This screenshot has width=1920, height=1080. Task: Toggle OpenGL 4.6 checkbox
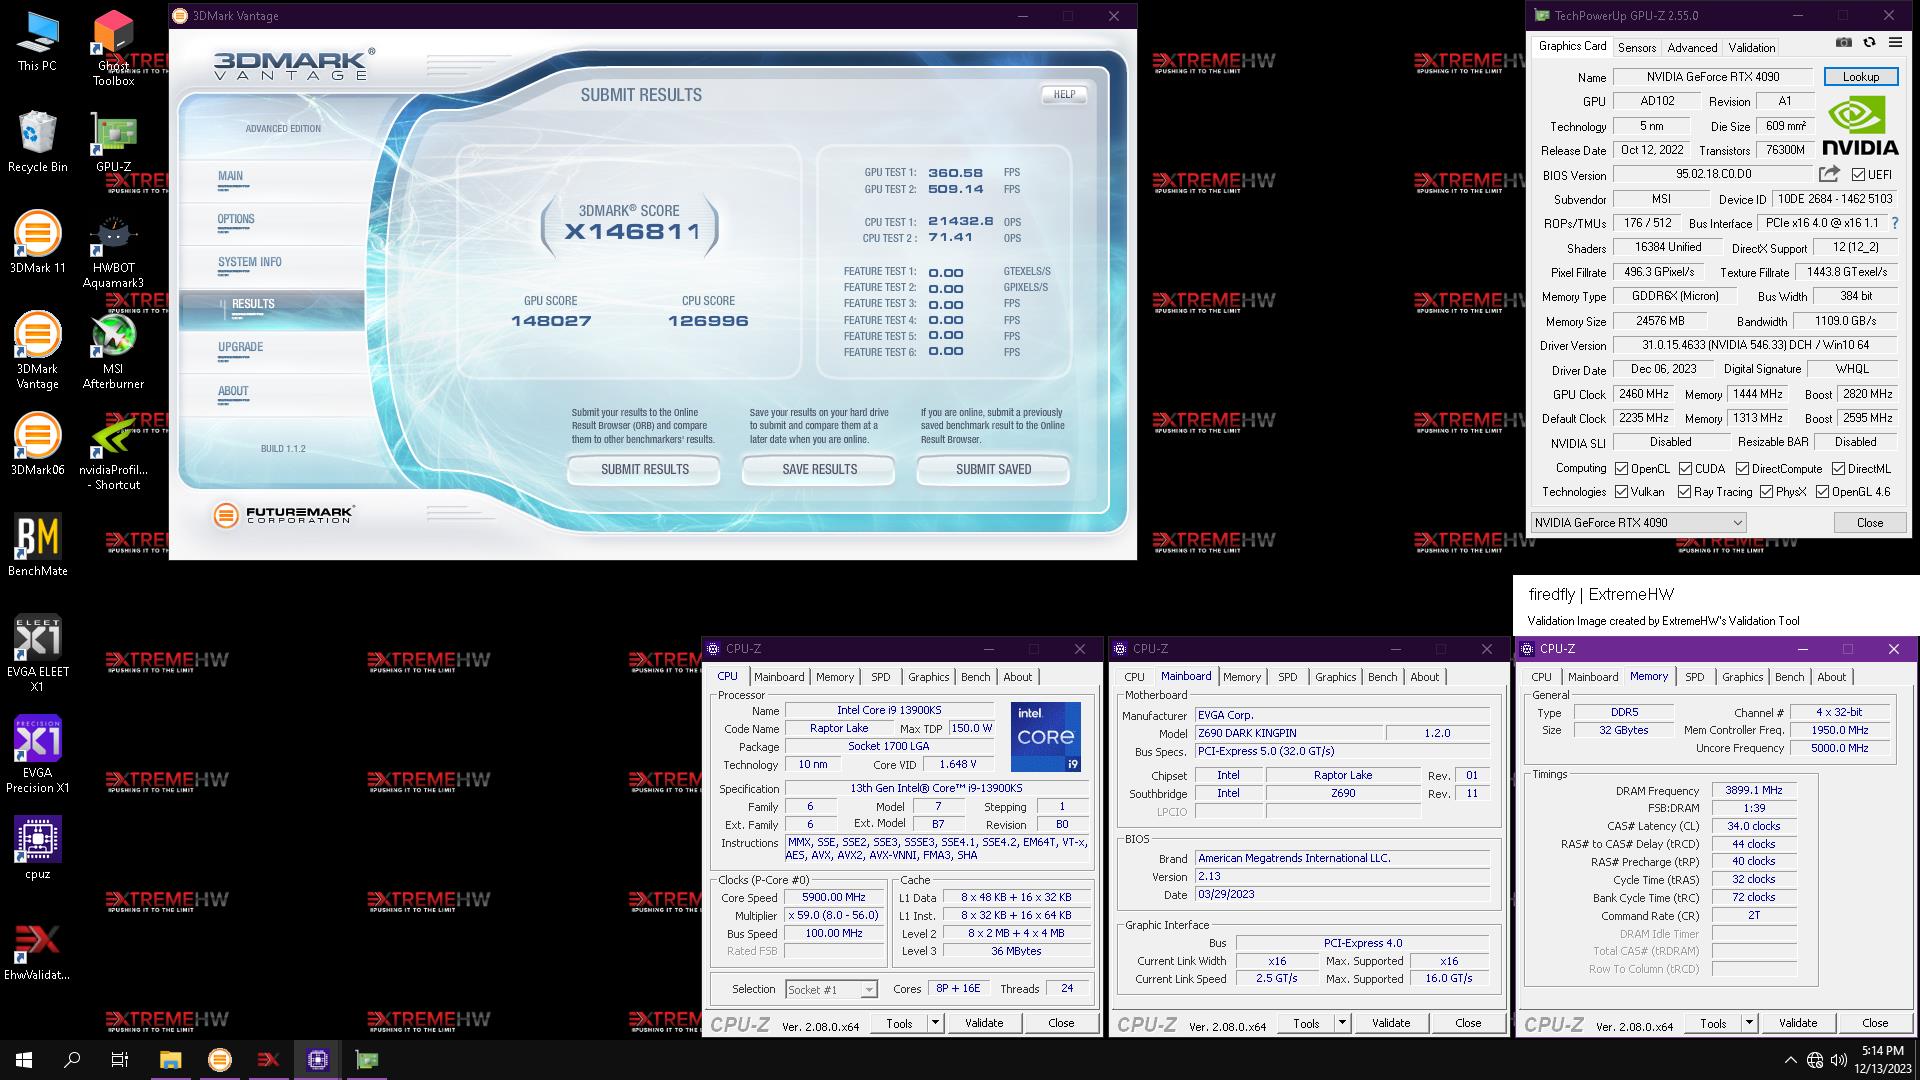coord(1822,492)
